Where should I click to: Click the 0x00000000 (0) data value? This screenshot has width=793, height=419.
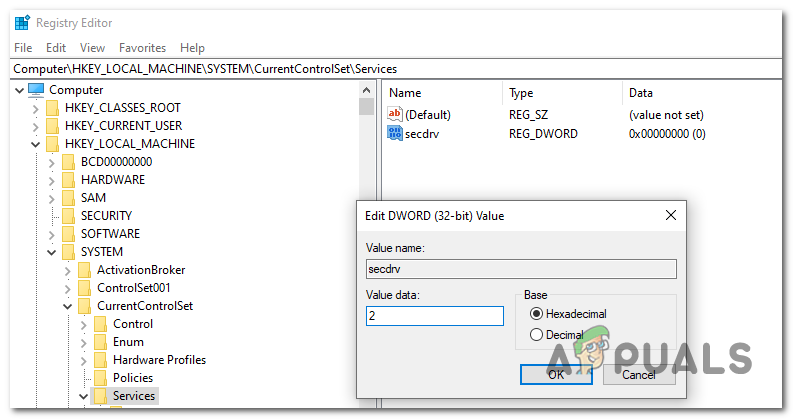click(x=667, y=134)
